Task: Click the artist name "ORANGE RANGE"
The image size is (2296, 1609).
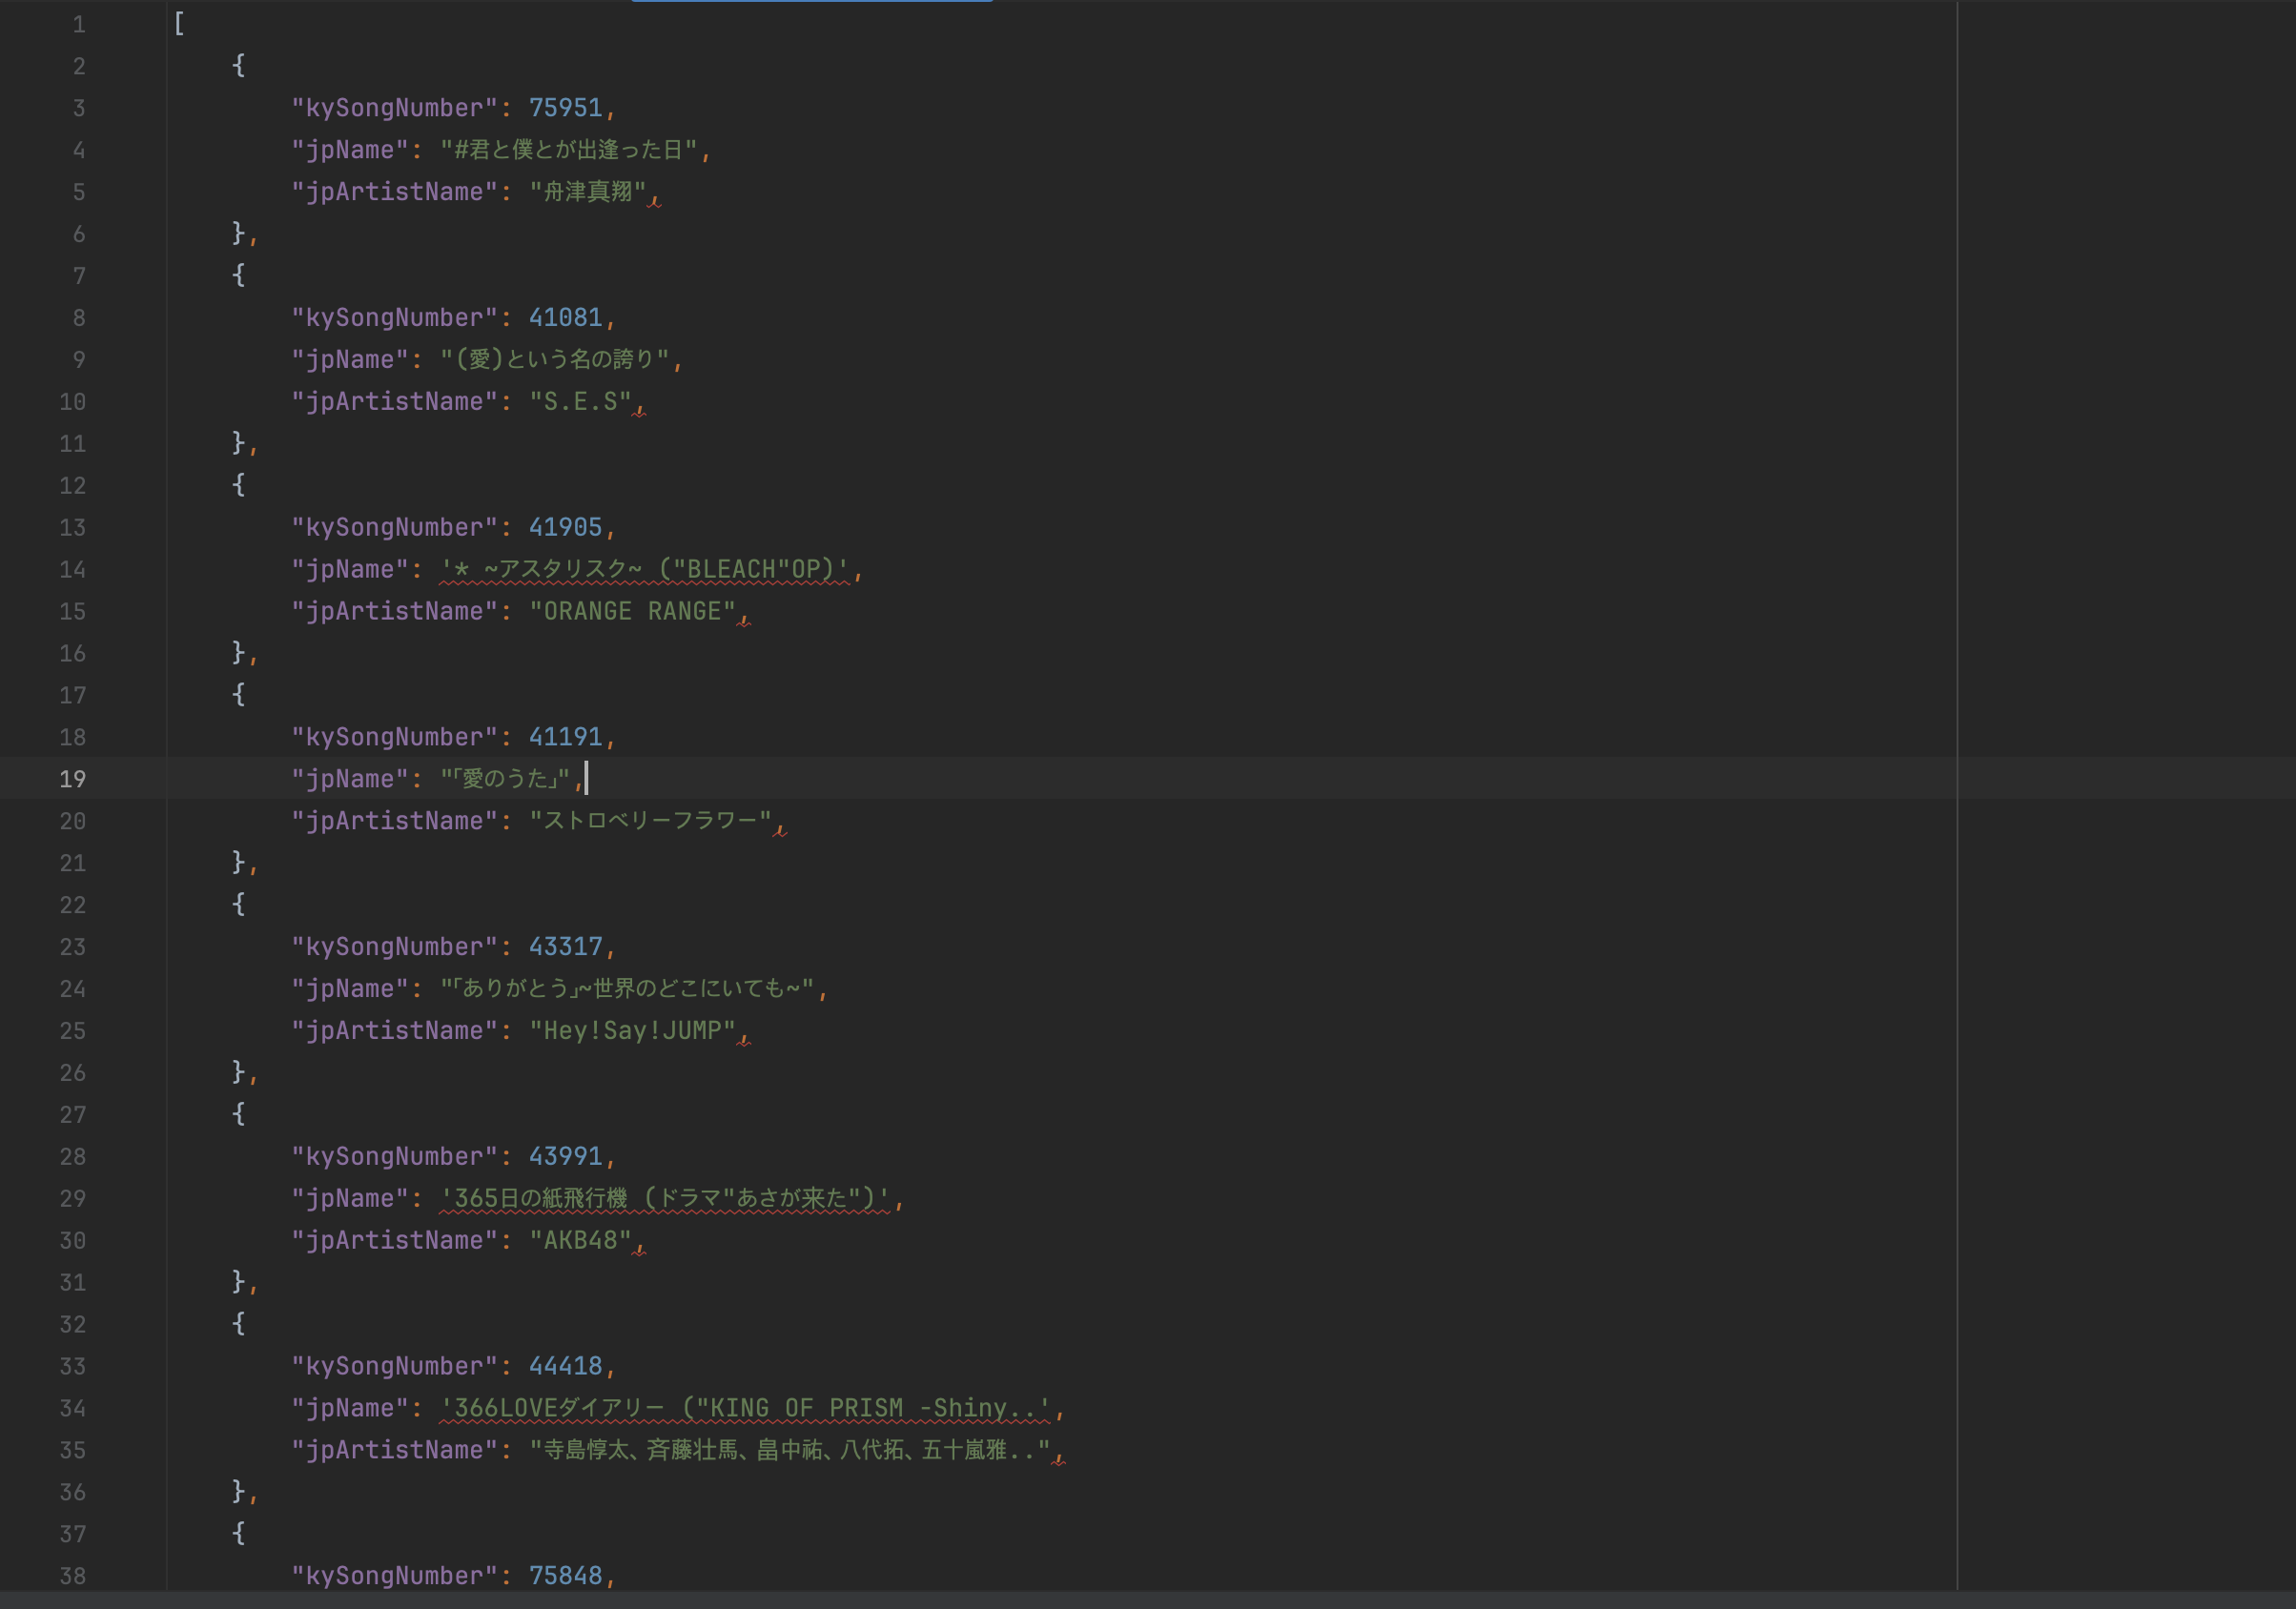Action: coord(632,612)
